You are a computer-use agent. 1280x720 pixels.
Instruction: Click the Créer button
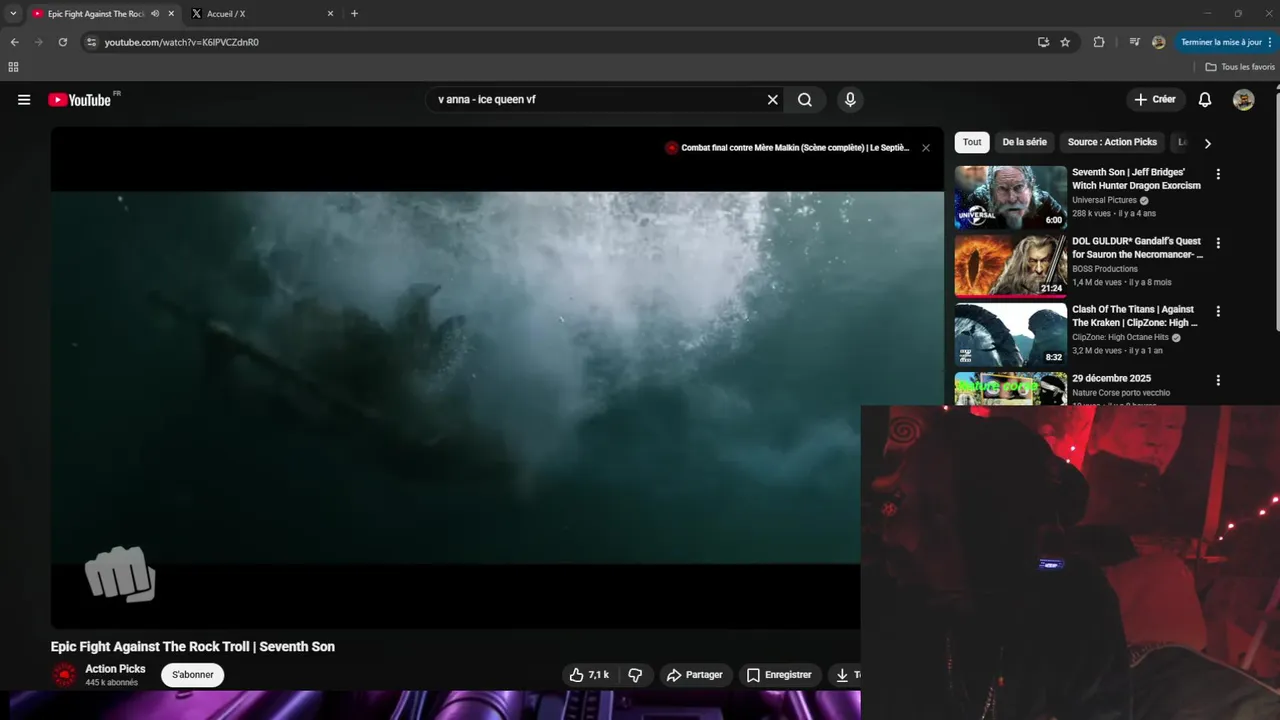point(1155,100)
